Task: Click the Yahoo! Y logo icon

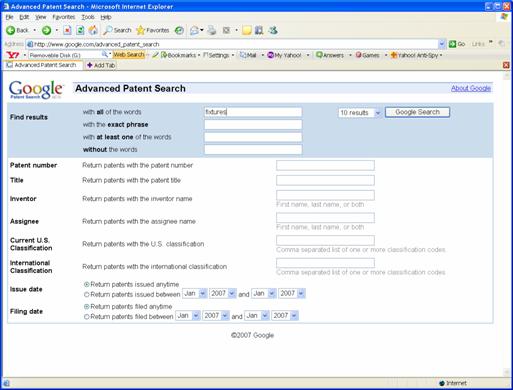Action: coord(12,55)
